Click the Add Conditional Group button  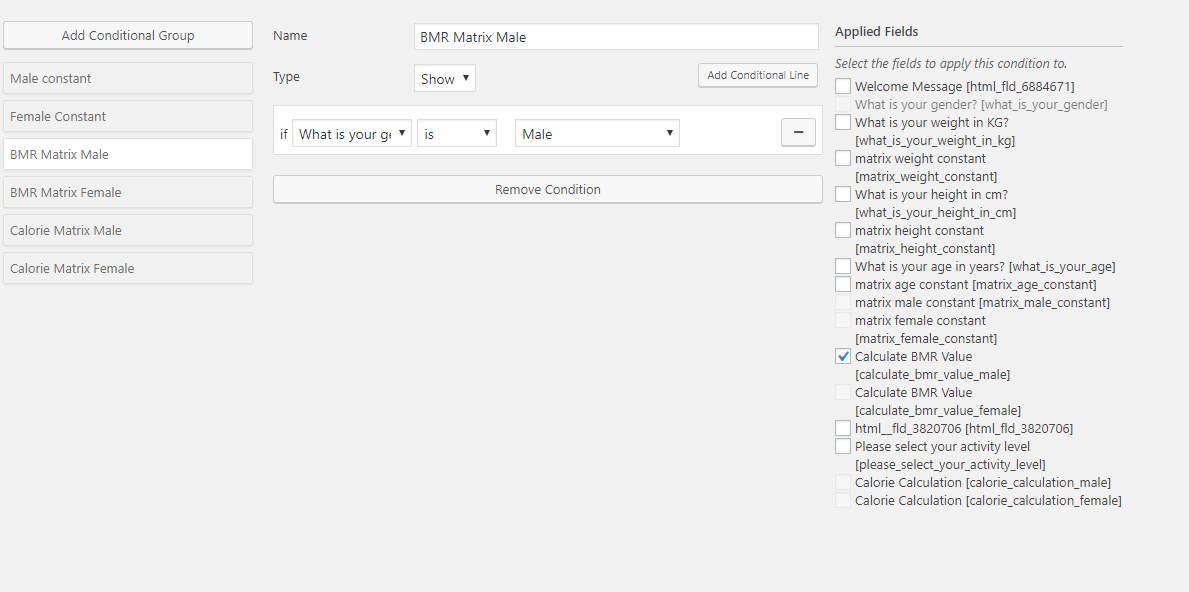point(127,35)
